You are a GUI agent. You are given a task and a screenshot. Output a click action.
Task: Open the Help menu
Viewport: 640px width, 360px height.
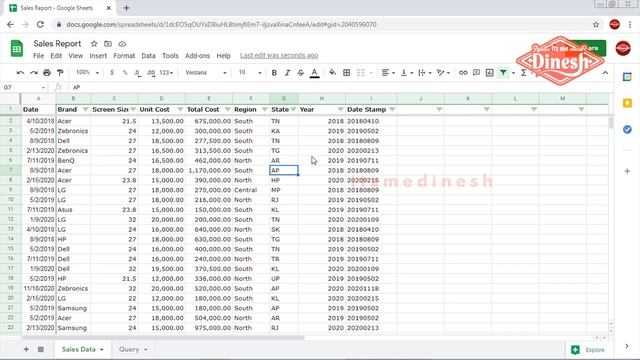click(x=223, y=56)
